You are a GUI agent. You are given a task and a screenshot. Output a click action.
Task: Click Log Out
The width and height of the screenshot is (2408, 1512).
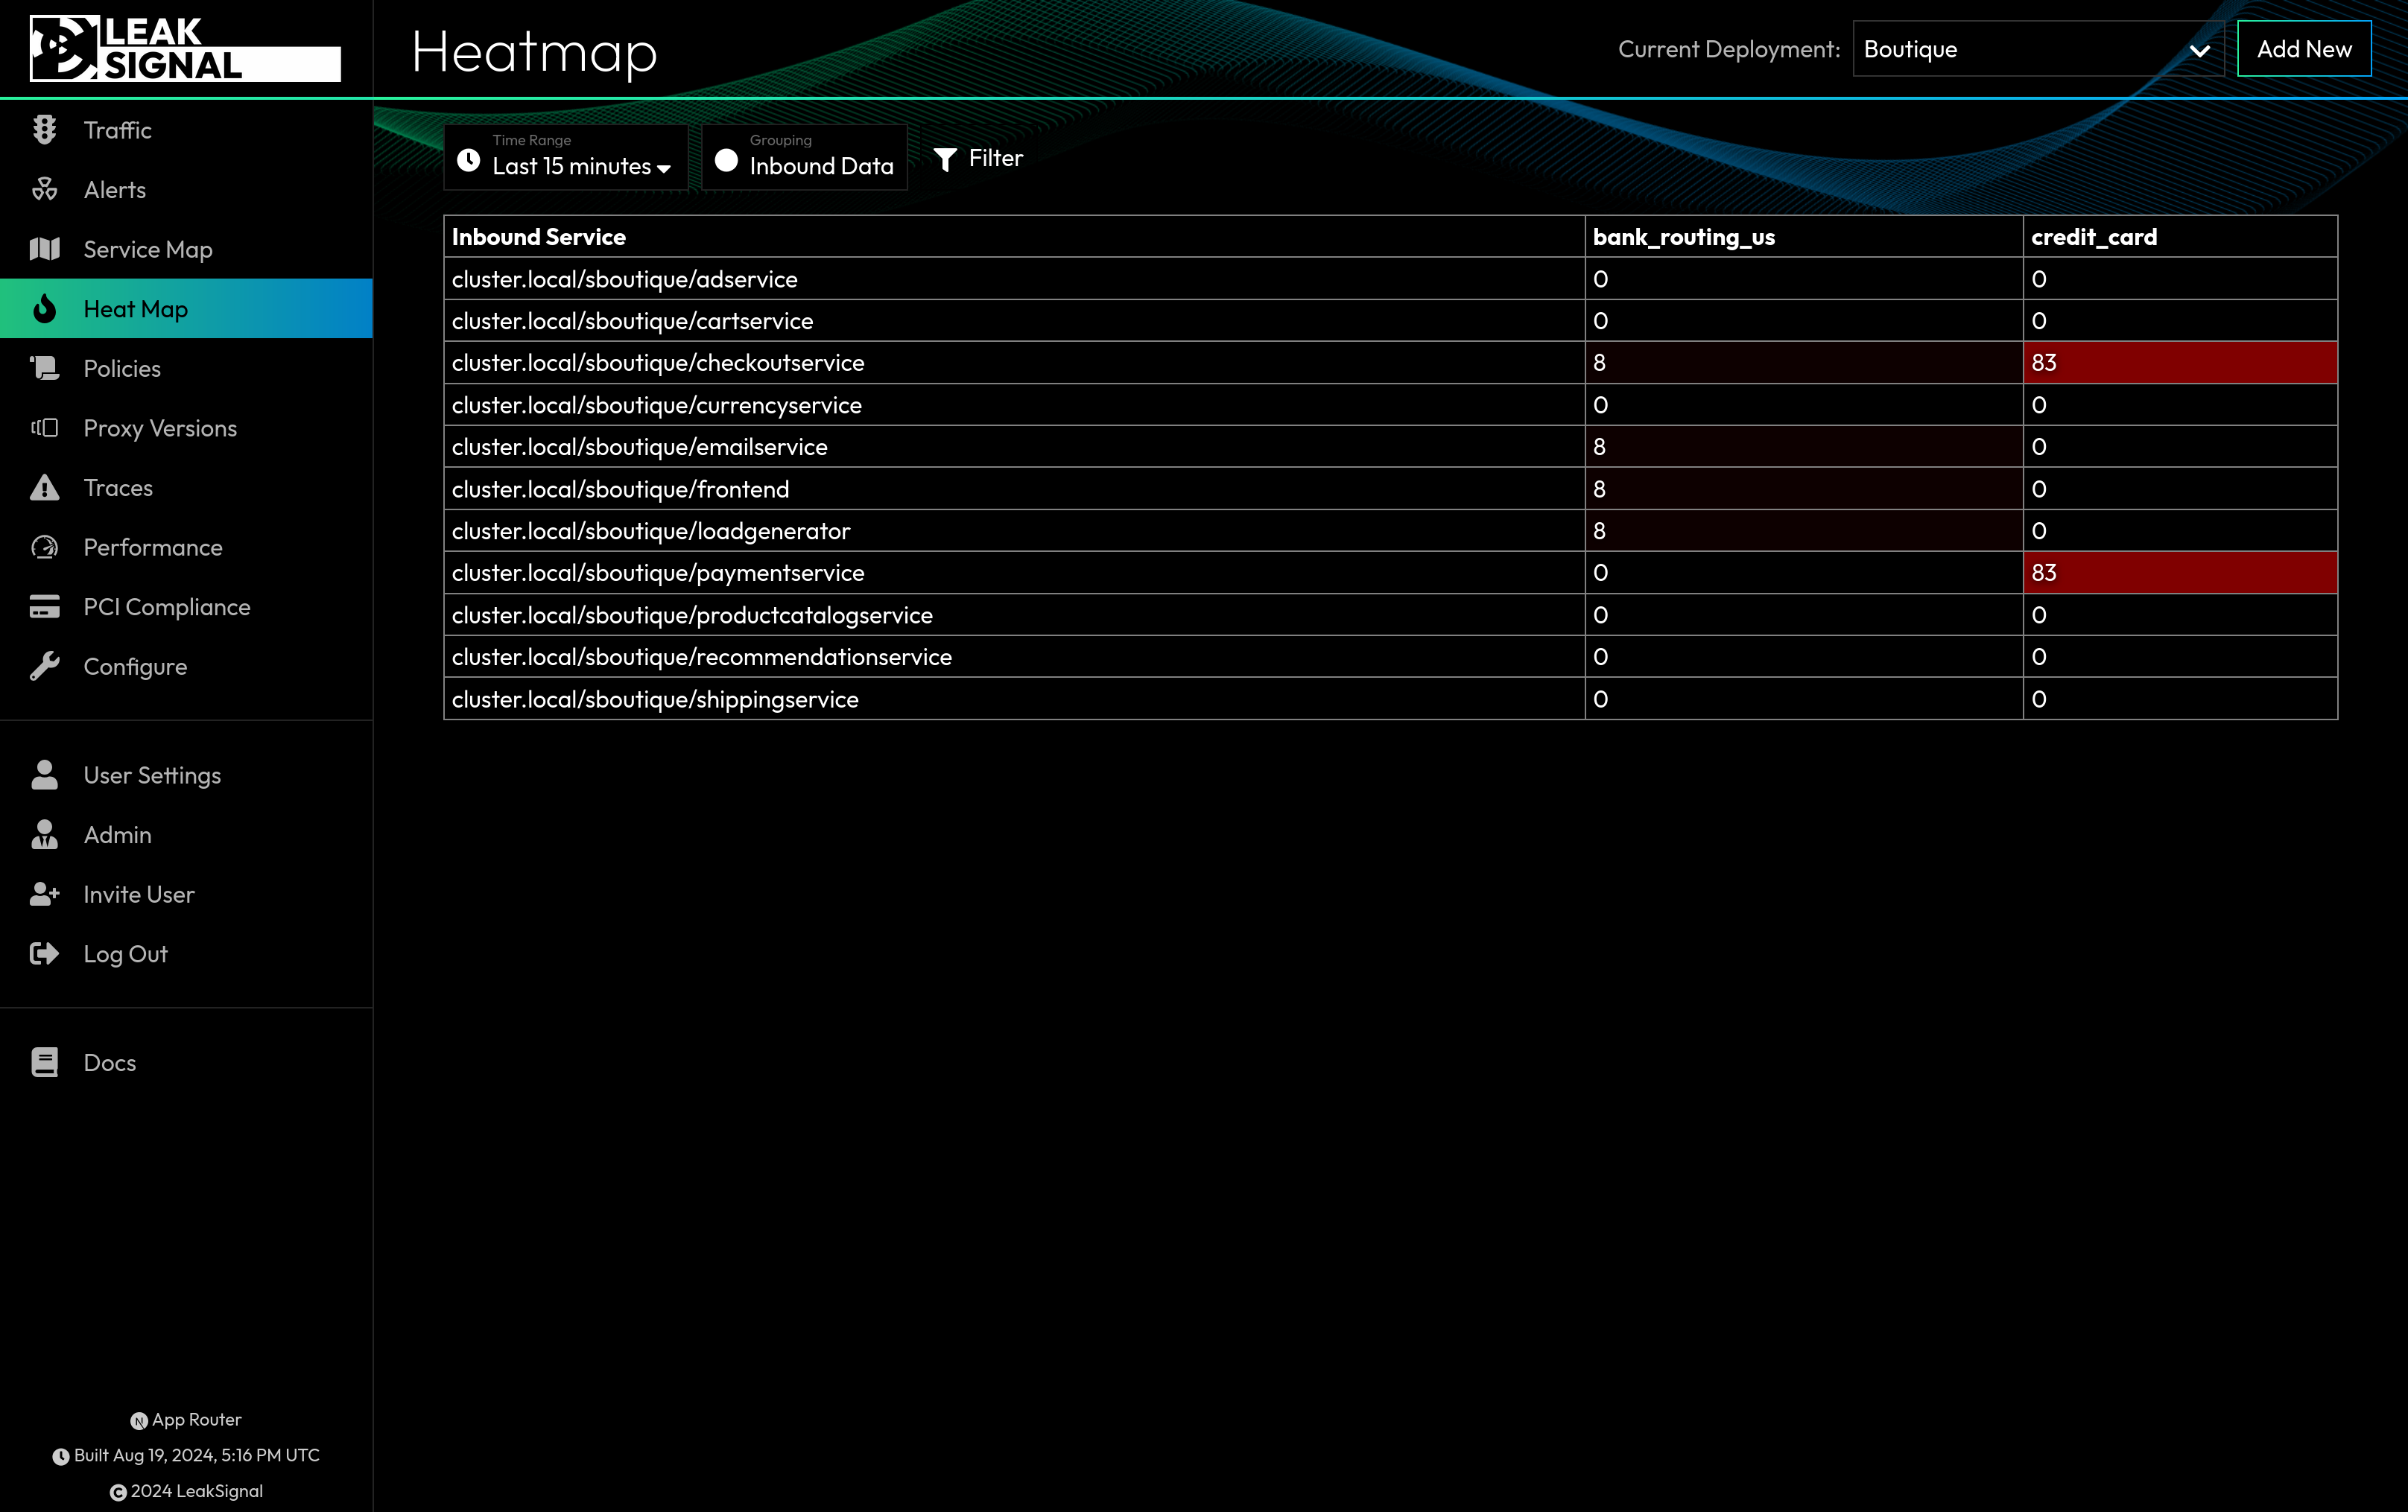tap(186, 953)
